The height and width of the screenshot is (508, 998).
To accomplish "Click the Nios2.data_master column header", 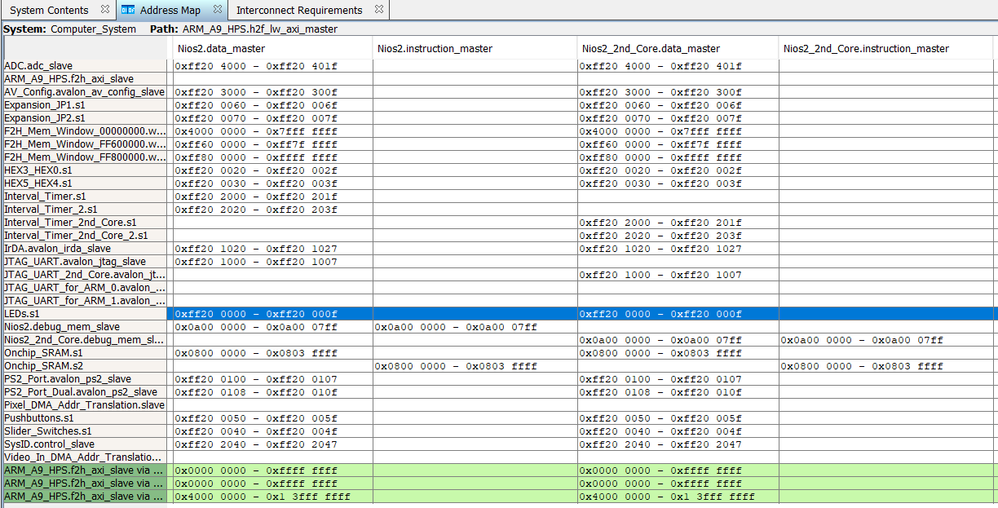I will tap(221, 48).
